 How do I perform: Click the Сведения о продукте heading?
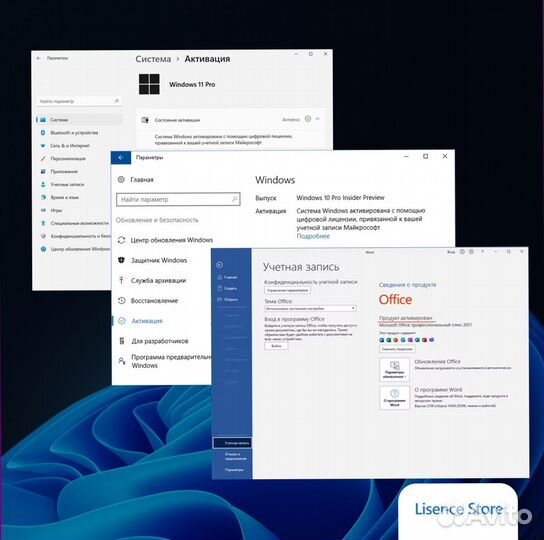[x=408, y=285]
